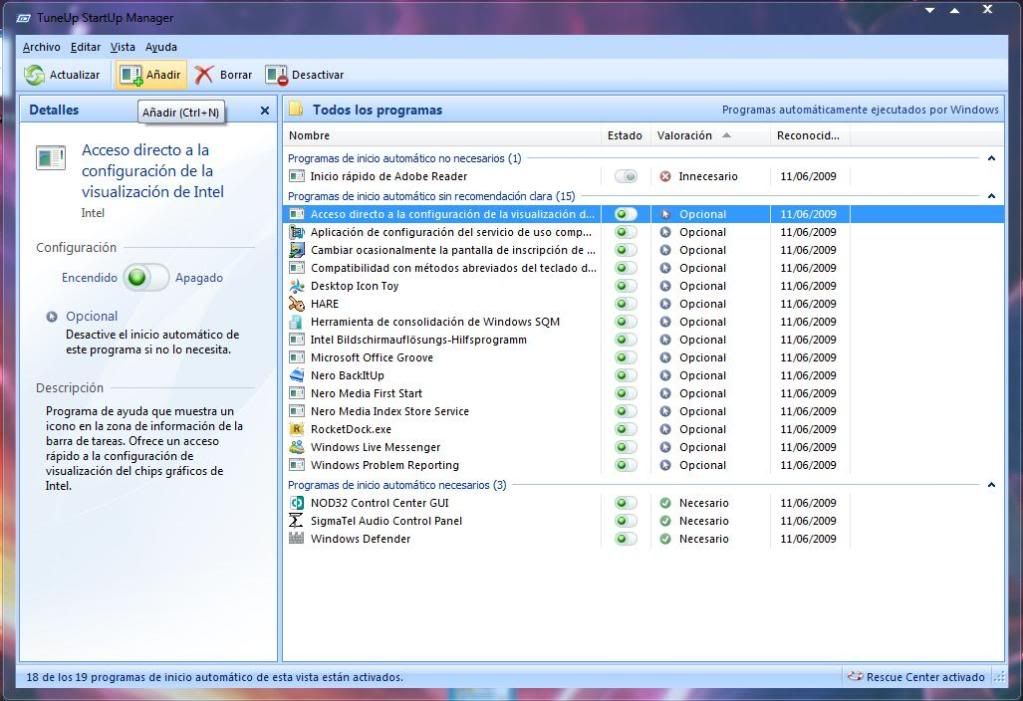Open the Archivo menu
The height and width of the screenshot is (701, 1023).
[x=41, y=47]
